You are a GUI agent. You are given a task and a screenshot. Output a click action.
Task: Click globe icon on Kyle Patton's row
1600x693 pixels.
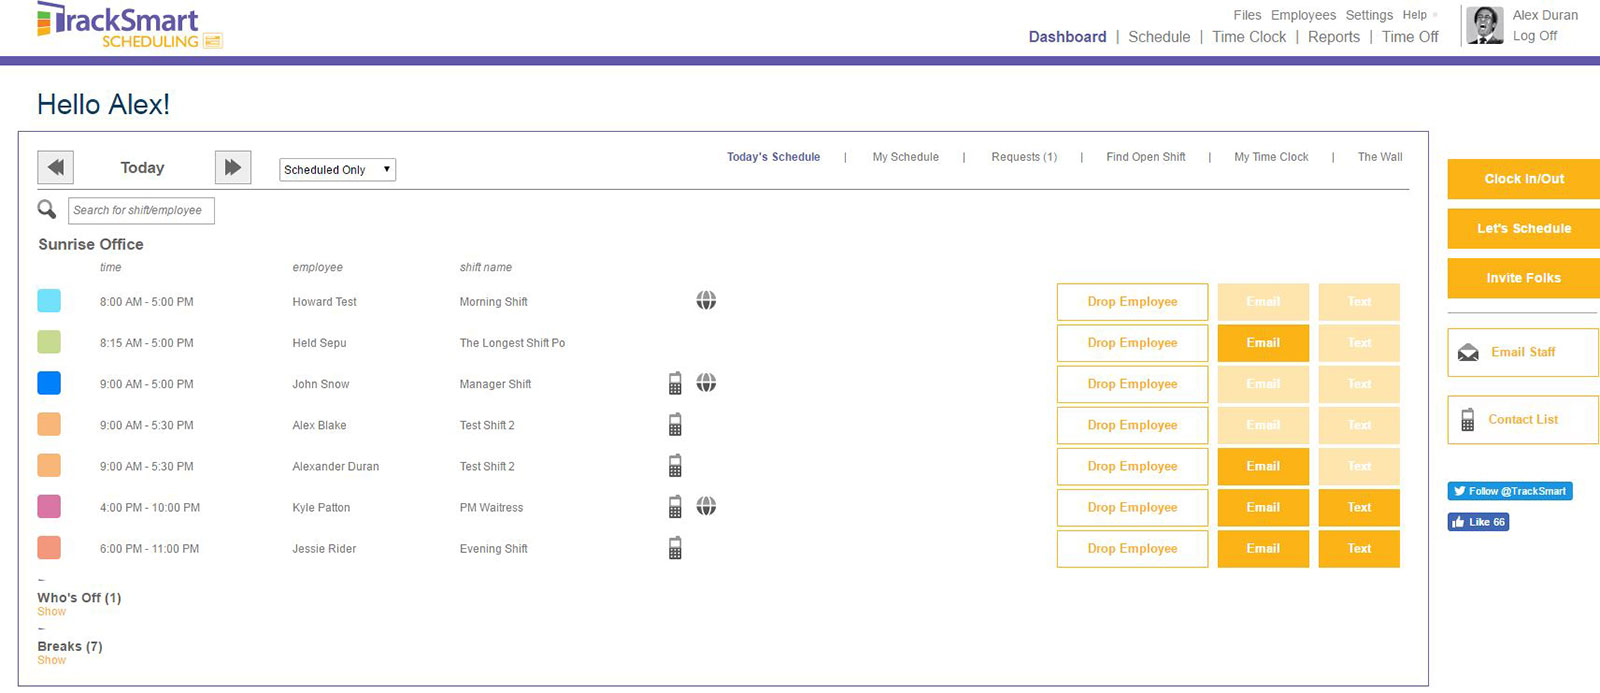pyautogui.click(x=706, y=507)
